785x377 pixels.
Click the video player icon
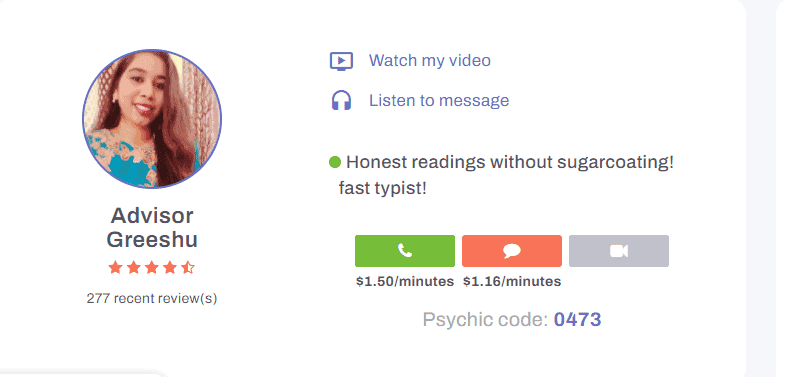[341, 61]
